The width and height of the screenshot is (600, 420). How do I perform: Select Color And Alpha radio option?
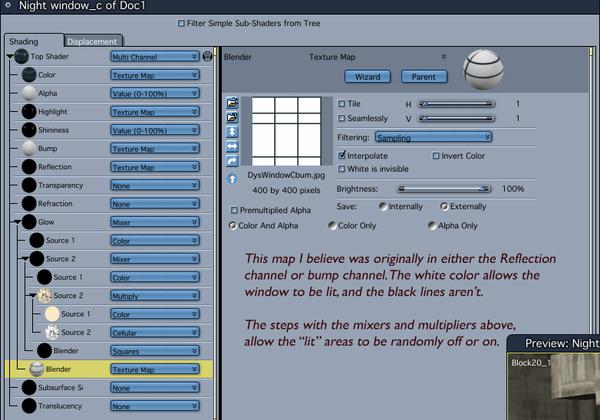232,226
